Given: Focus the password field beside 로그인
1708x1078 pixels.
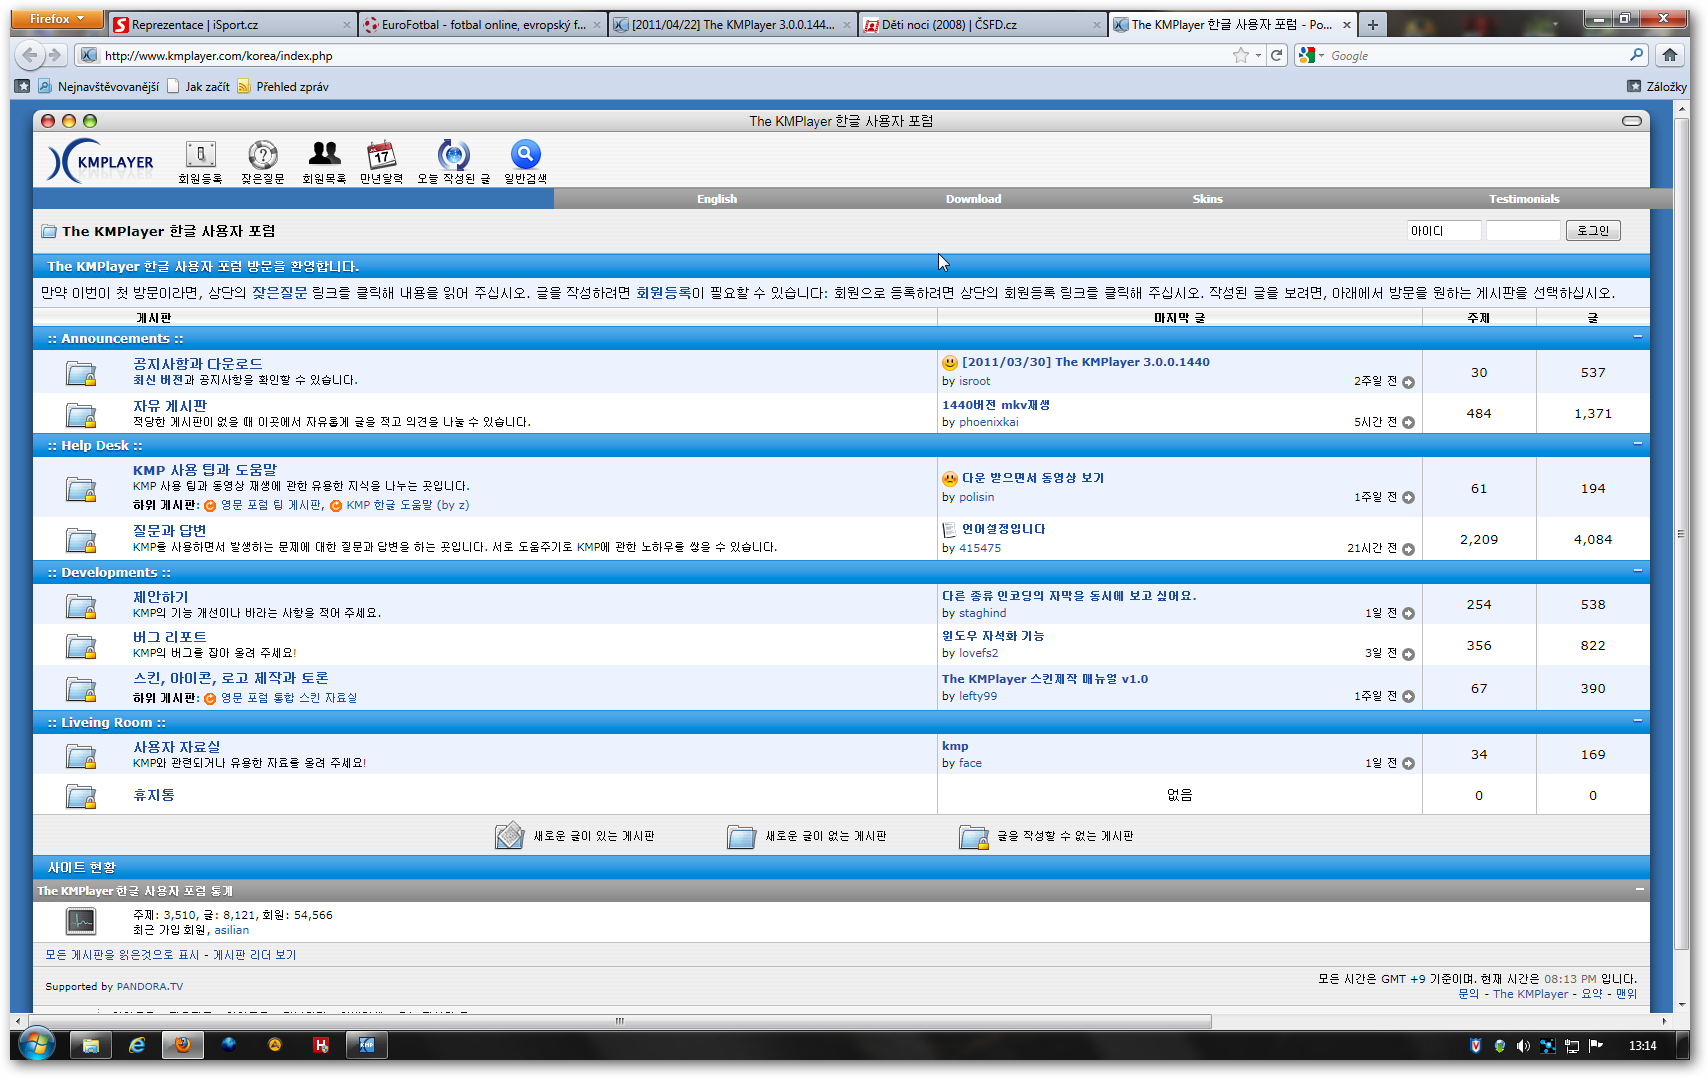Looking at the screenshot, I should [1523, 231].
